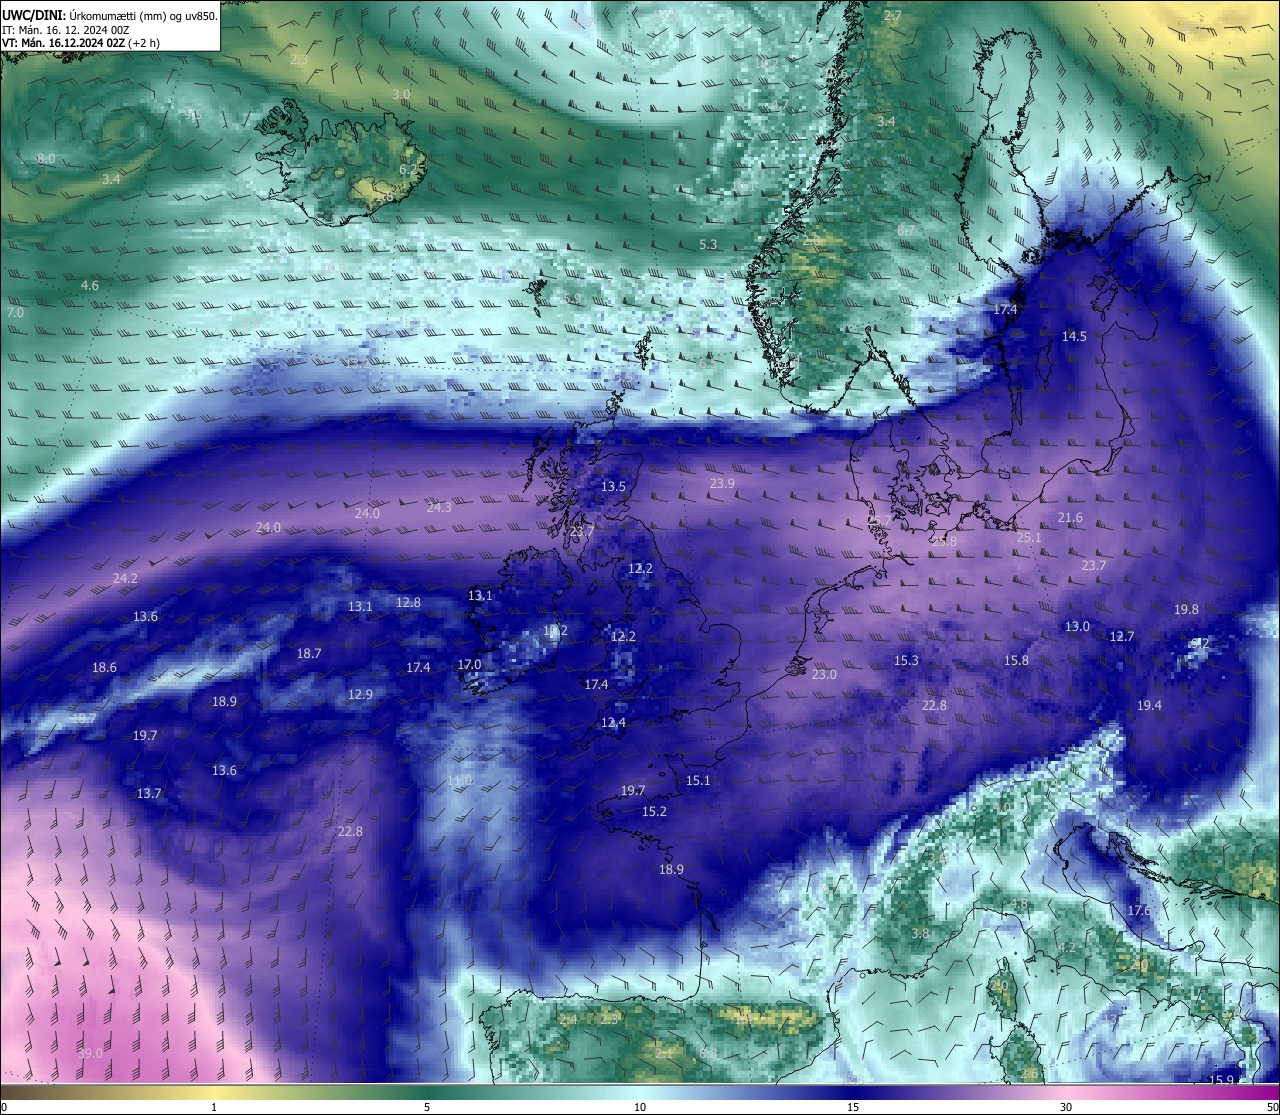Click the 14.5 value over the Baltic

[x=1074, y=337]
